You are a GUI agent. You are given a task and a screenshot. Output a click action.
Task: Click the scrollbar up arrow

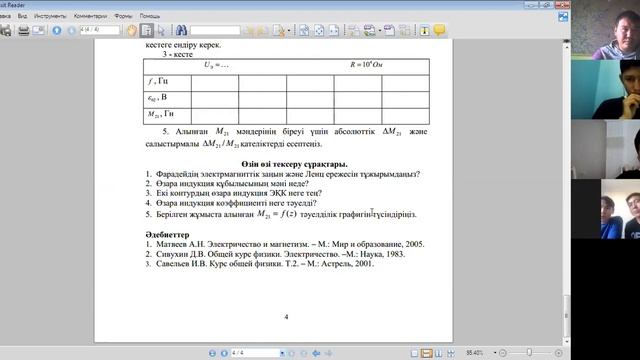567,46
